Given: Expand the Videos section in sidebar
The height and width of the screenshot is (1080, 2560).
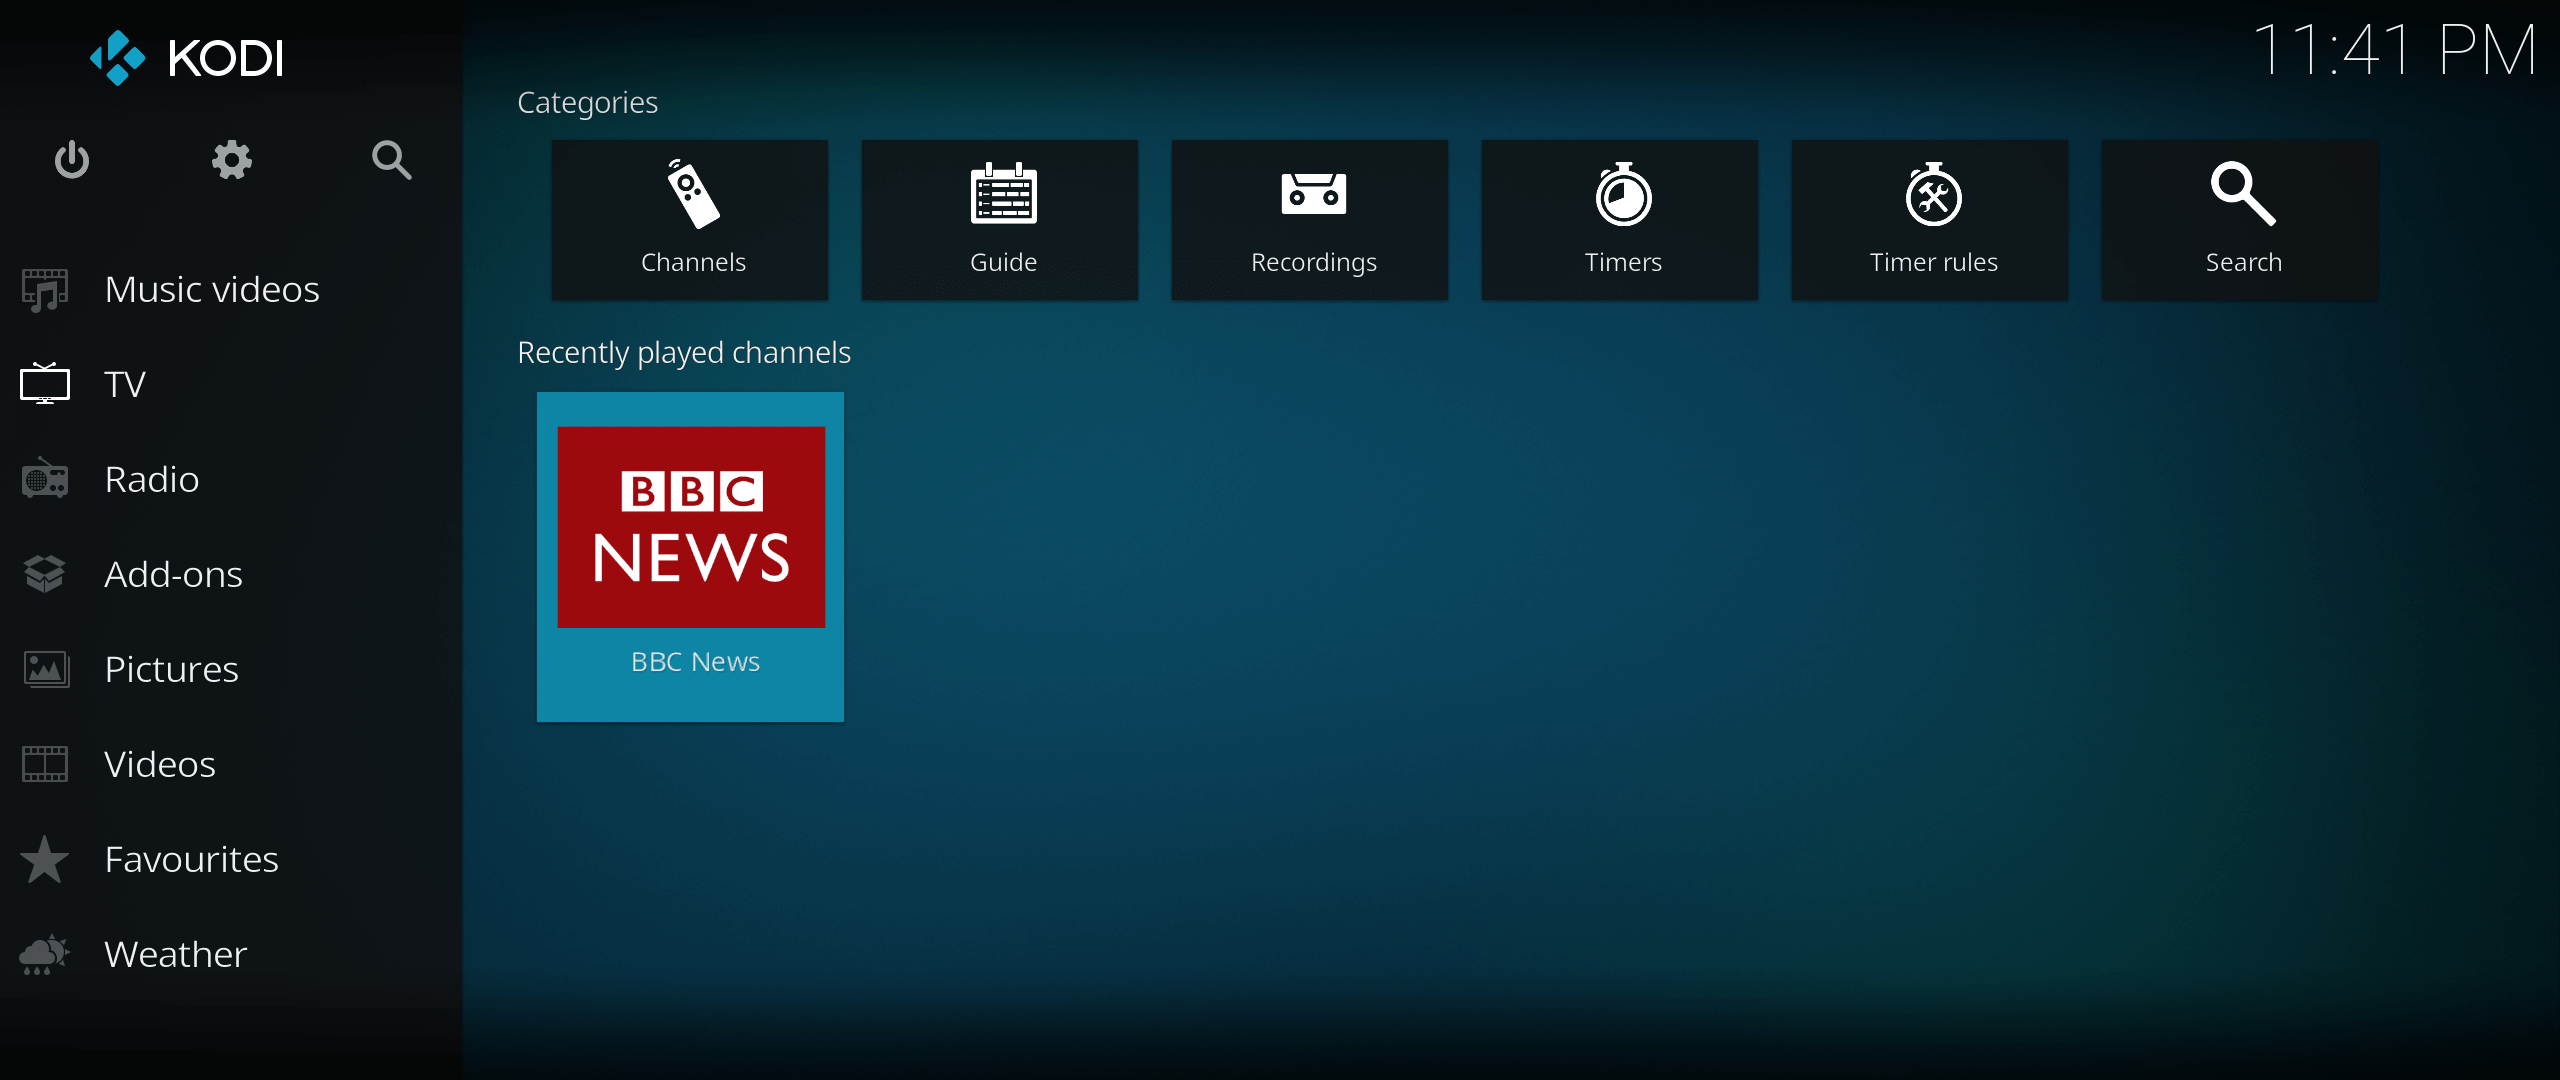Looking at the screenshot, I should coord(157,762).
